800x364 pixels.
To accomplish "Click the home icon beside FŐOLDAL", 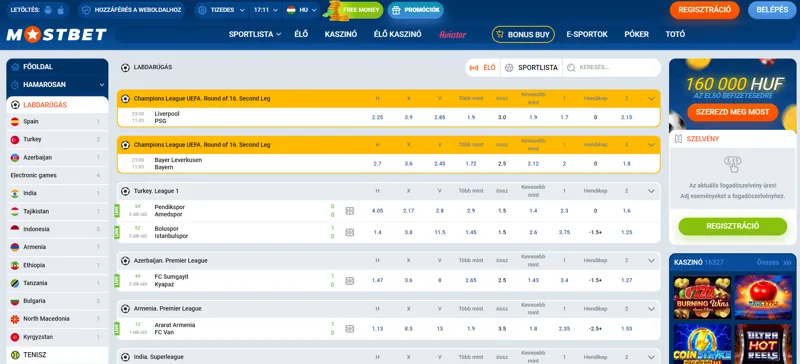I will click(x=15, y=67).
